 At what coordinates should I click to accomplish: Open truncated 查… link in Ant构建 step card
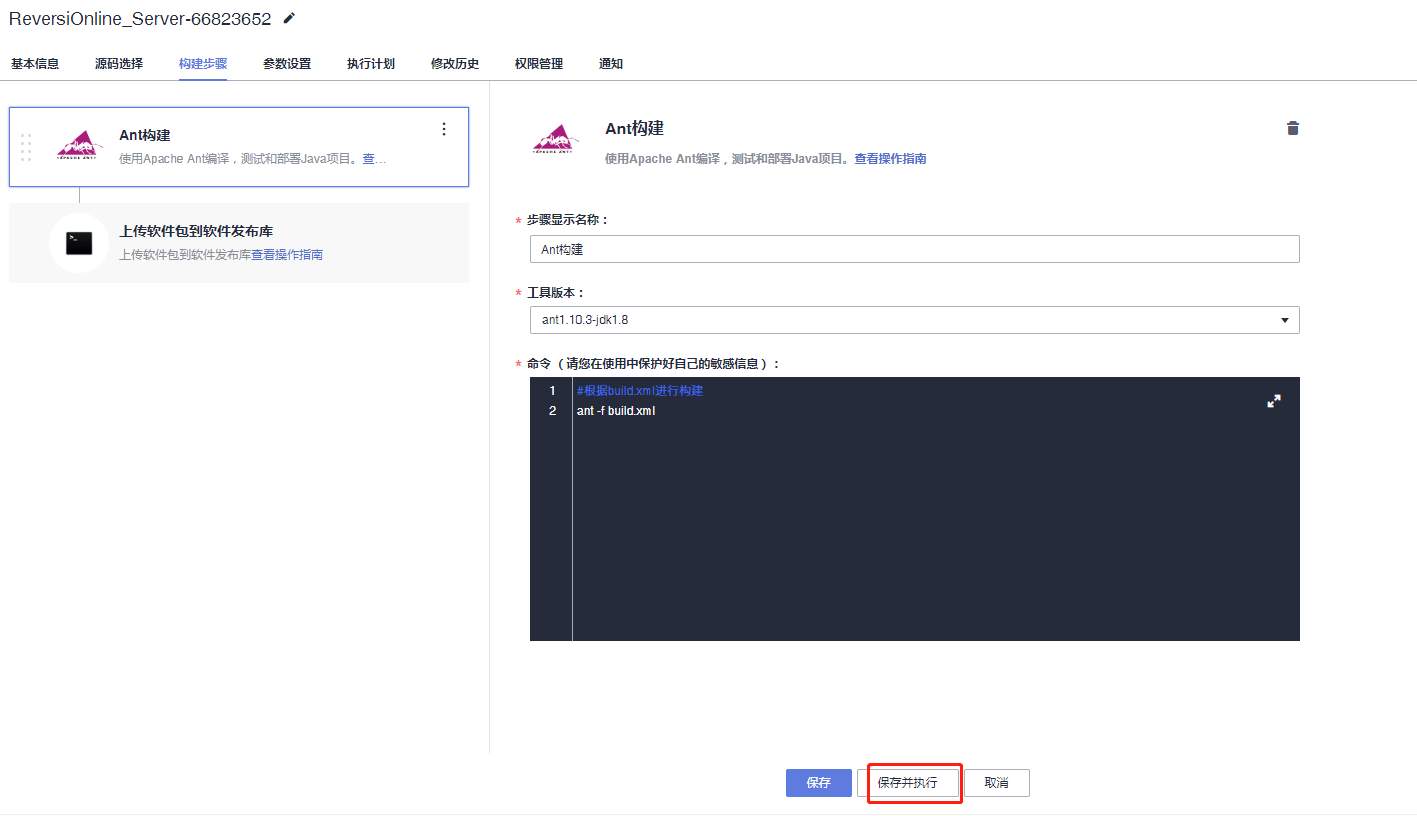pos(374,159)
